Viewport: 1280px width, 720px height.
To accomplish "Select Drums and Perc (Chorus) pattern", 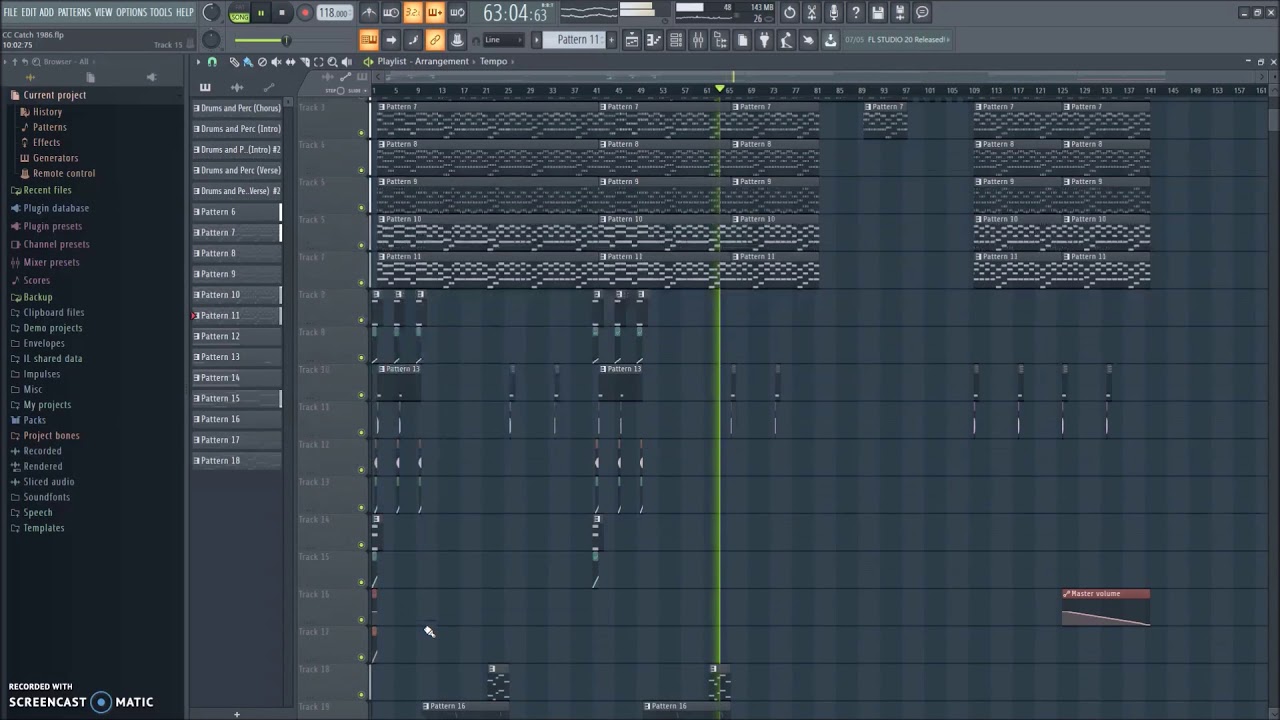I will coord(236,108).
